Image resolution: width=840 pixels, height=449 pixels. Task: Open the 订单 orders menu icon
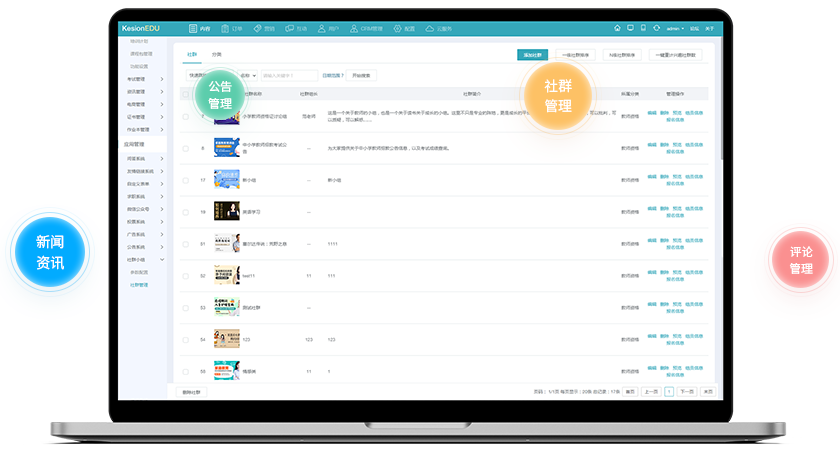pyautogui.click(x=225, y=29)
